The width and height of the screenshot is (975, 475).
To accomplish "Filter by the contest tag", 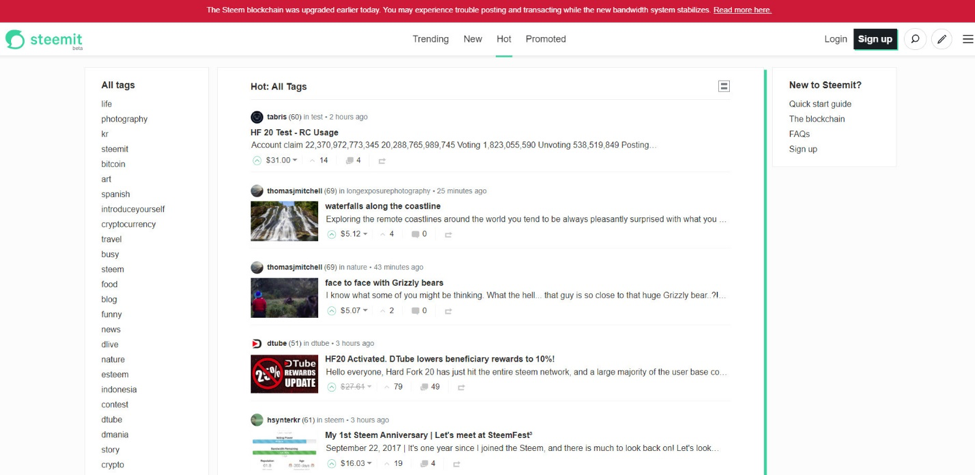I will (115, 404).
